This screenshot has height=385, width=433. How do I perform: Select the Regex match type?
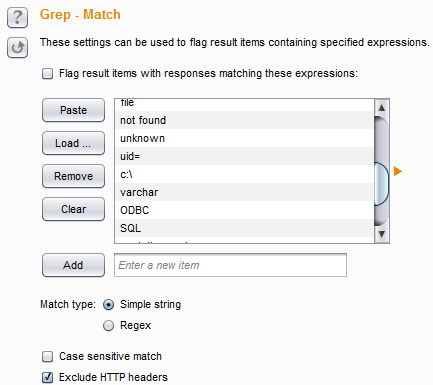(x=108, y=325)
